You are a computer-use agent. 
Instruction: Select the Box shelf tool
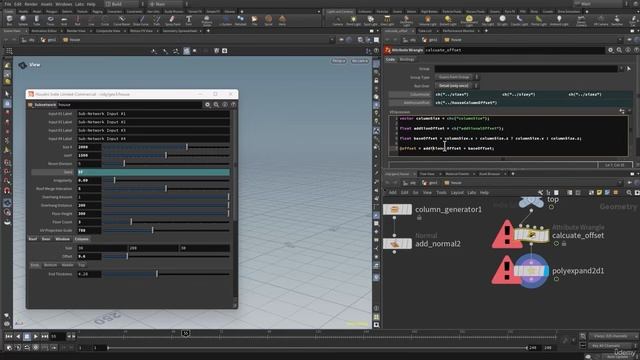coord(9,20)
